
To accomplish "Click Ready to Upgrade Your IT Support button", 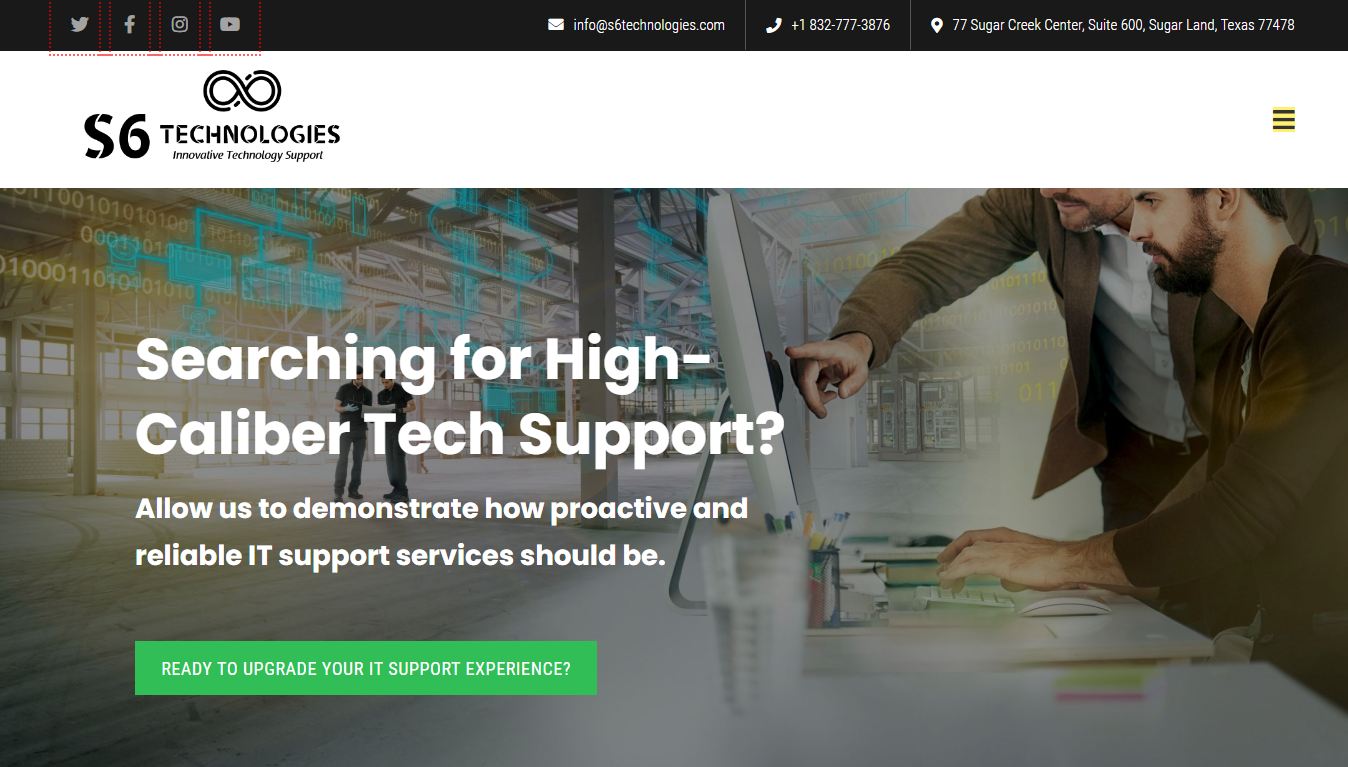I will (x=366, y=668).
